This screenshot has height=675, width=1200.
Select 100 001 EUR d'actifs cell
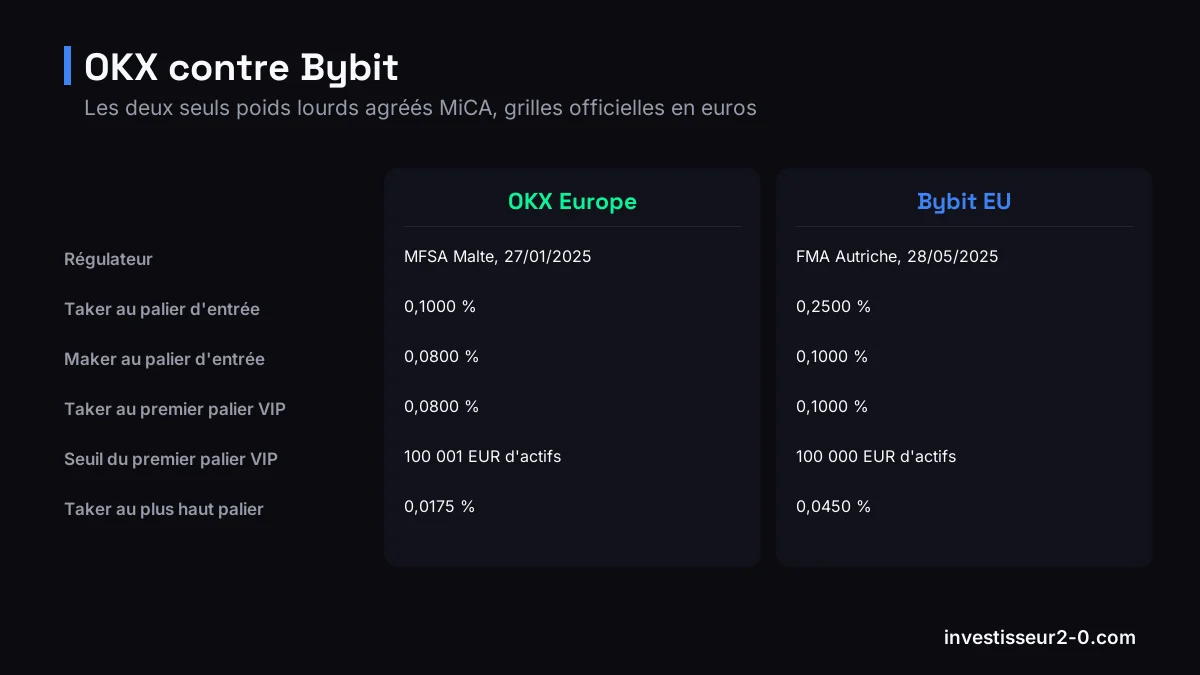coord(483,457)
